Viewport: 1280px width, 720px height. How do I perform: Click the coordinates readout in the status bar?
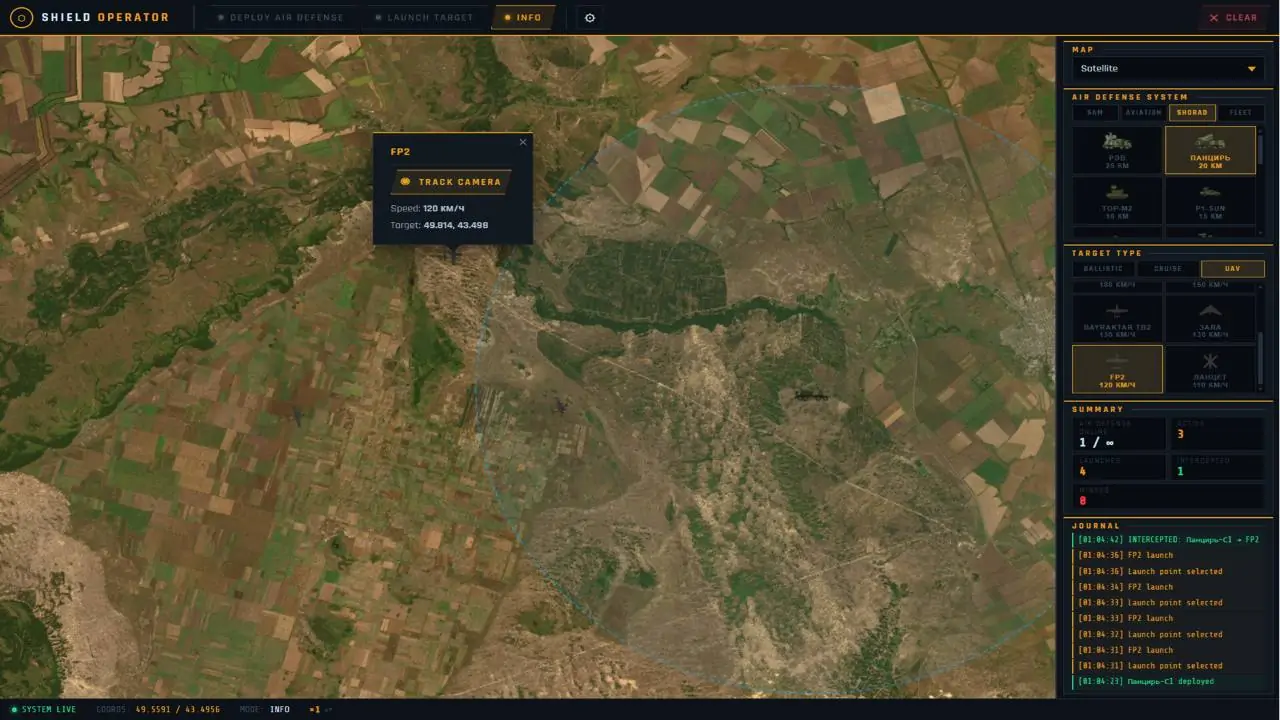[158, 709]
